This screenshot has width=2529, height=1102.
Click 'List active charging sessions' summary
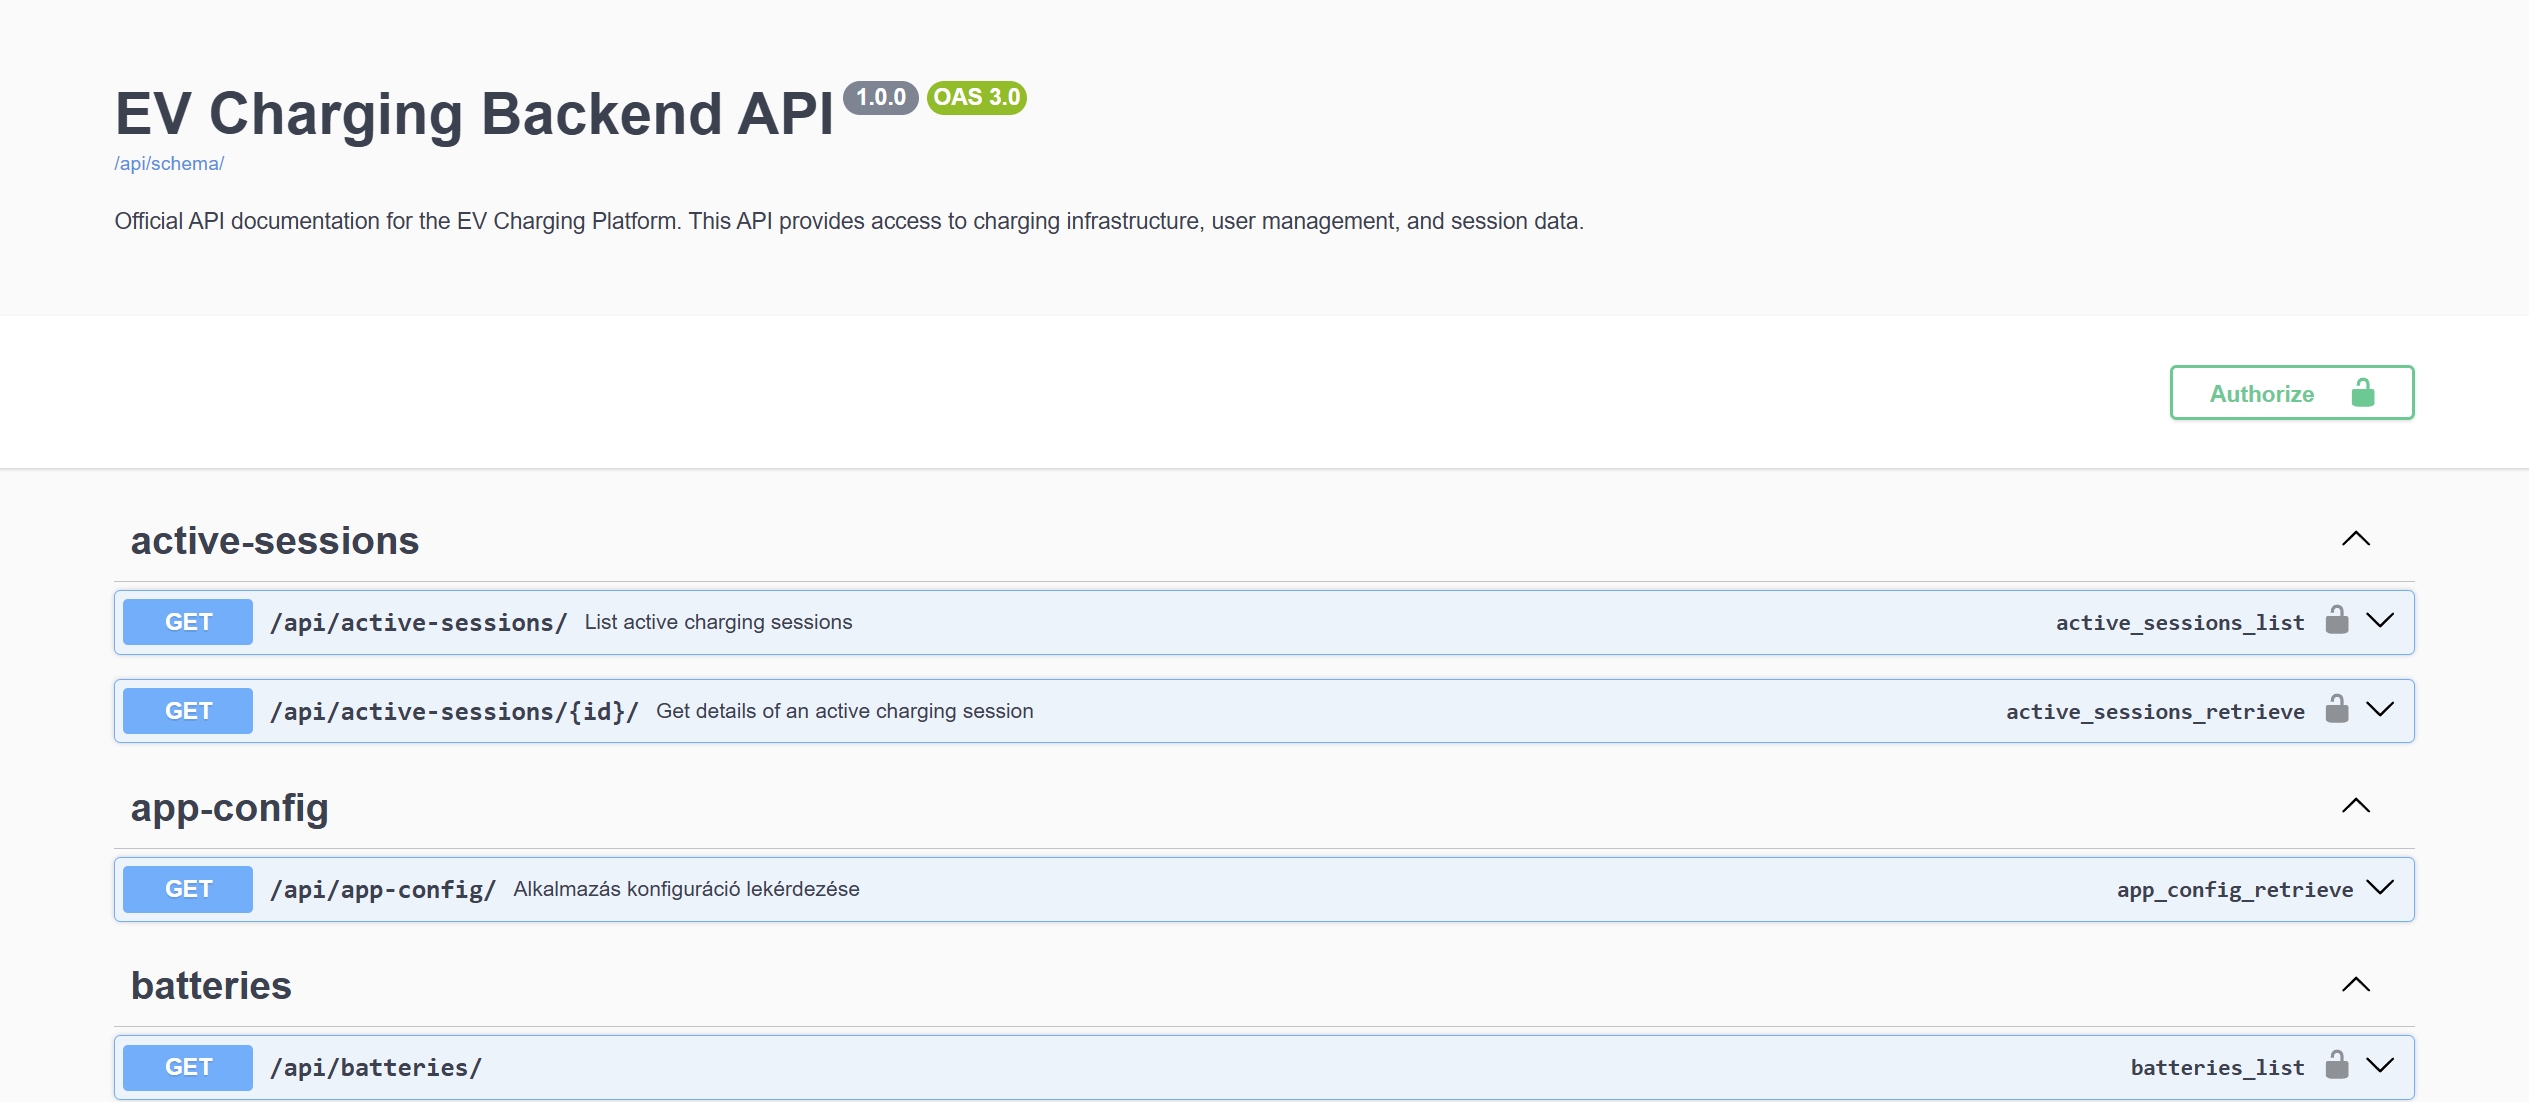point(718,622)
